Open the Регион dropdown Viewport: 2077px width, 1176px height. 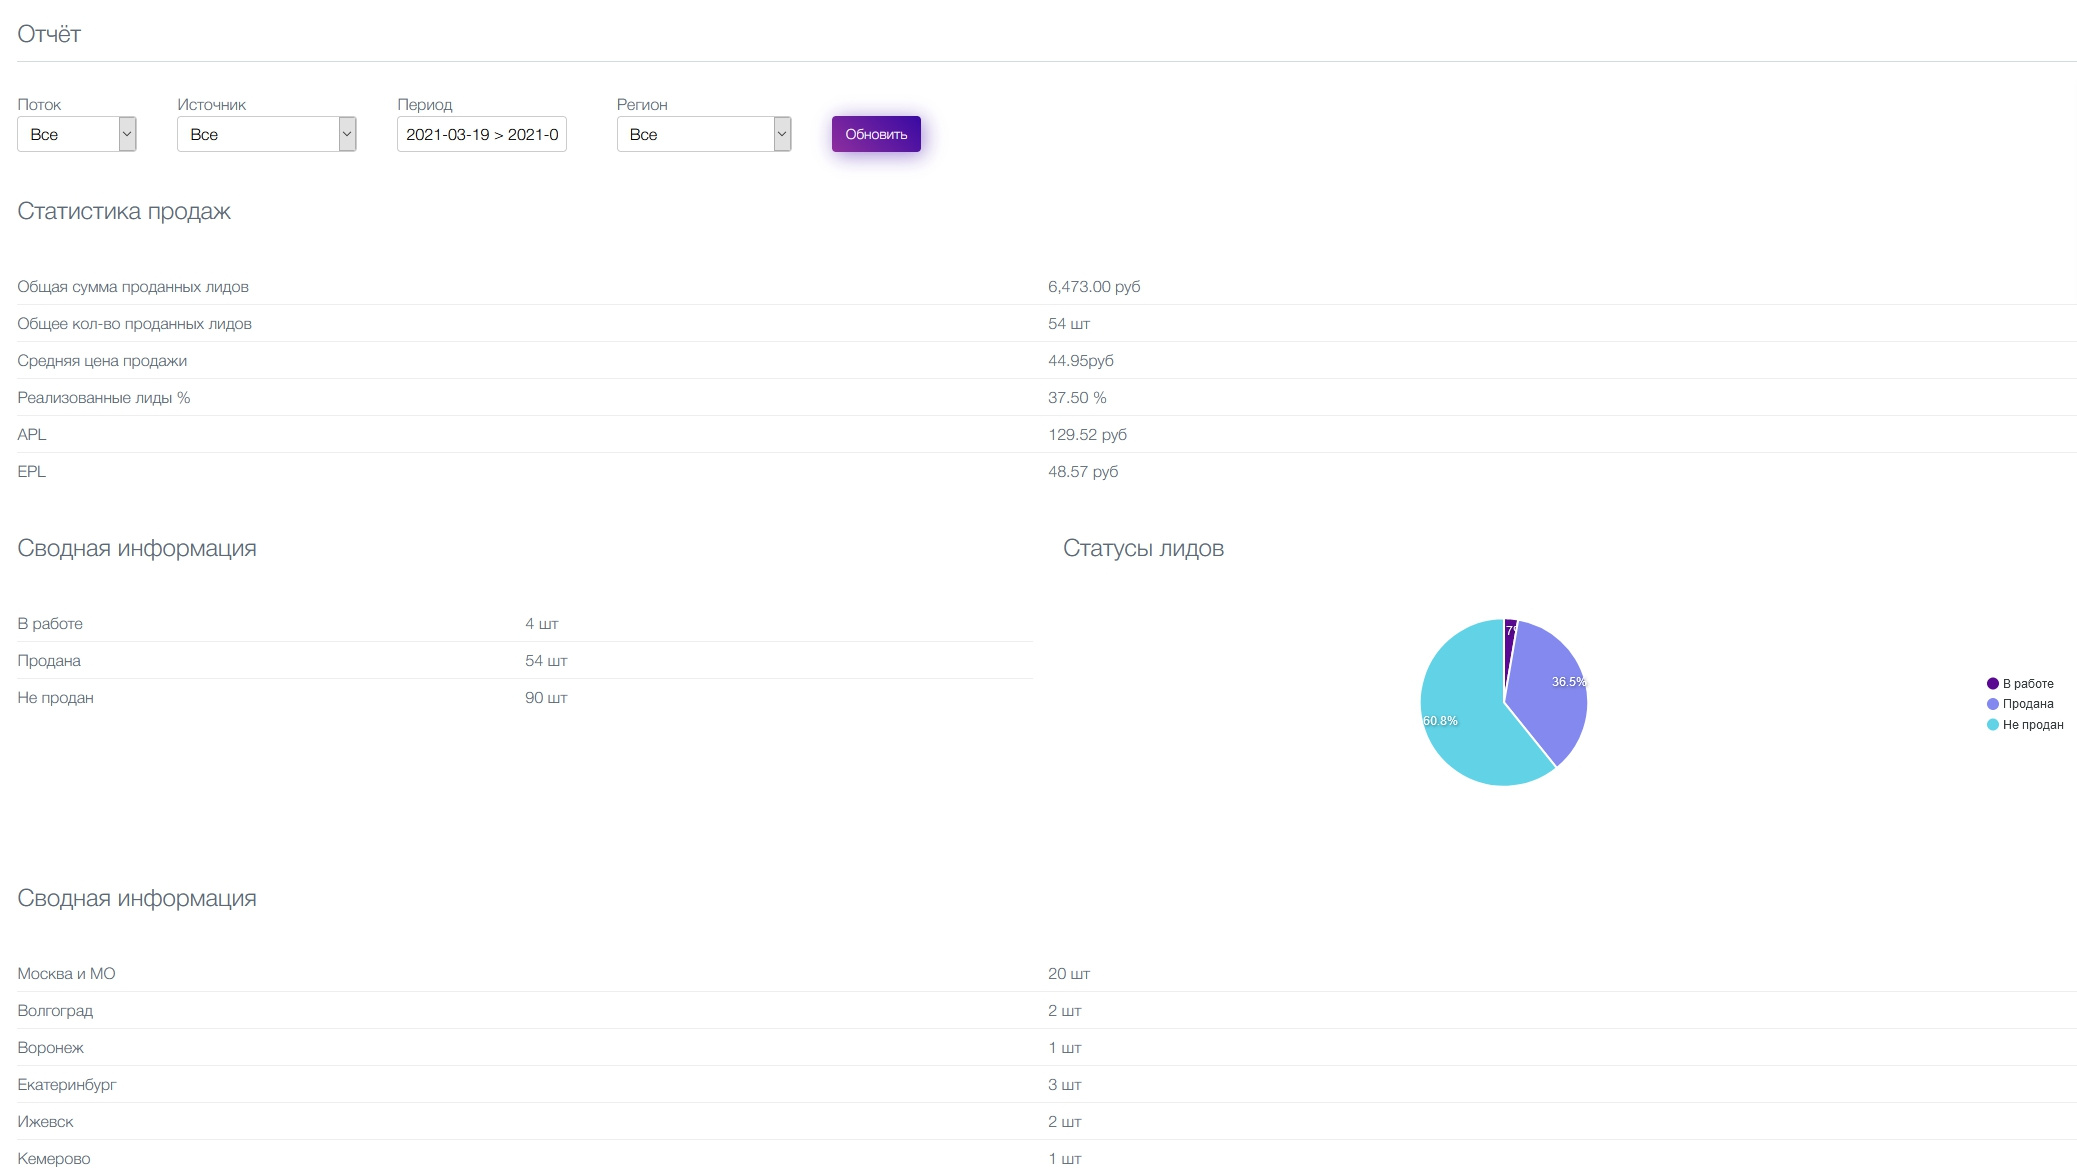696,134
